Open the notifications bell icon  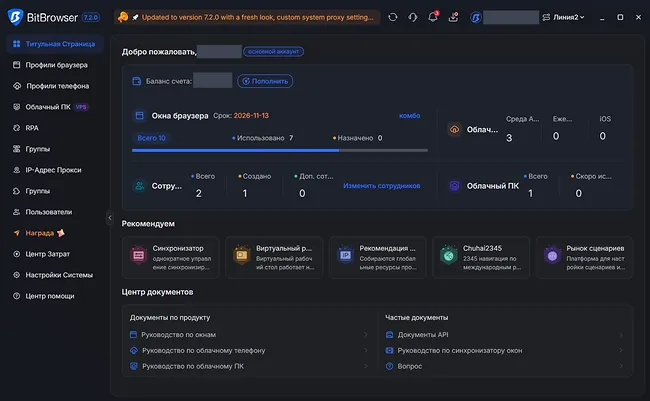433,17
